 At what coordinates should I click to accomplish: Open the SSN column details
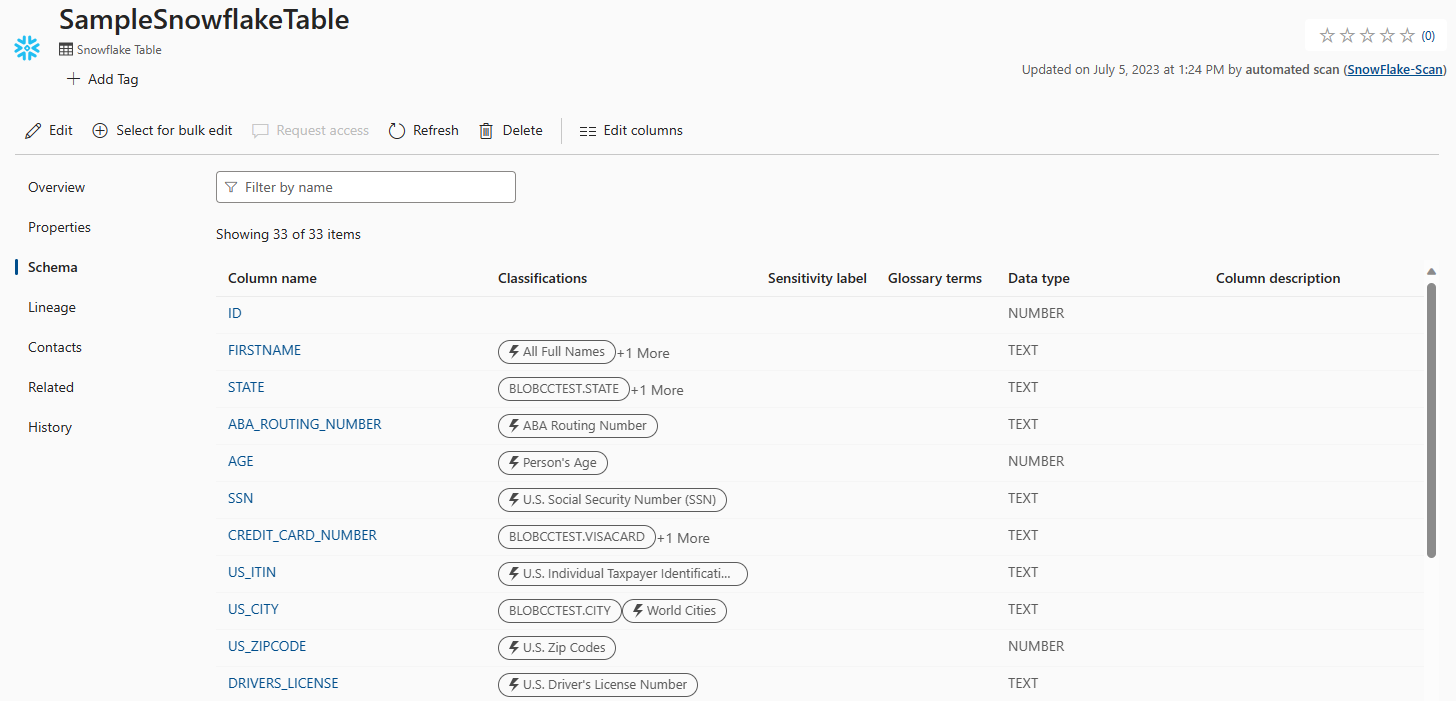240,497
